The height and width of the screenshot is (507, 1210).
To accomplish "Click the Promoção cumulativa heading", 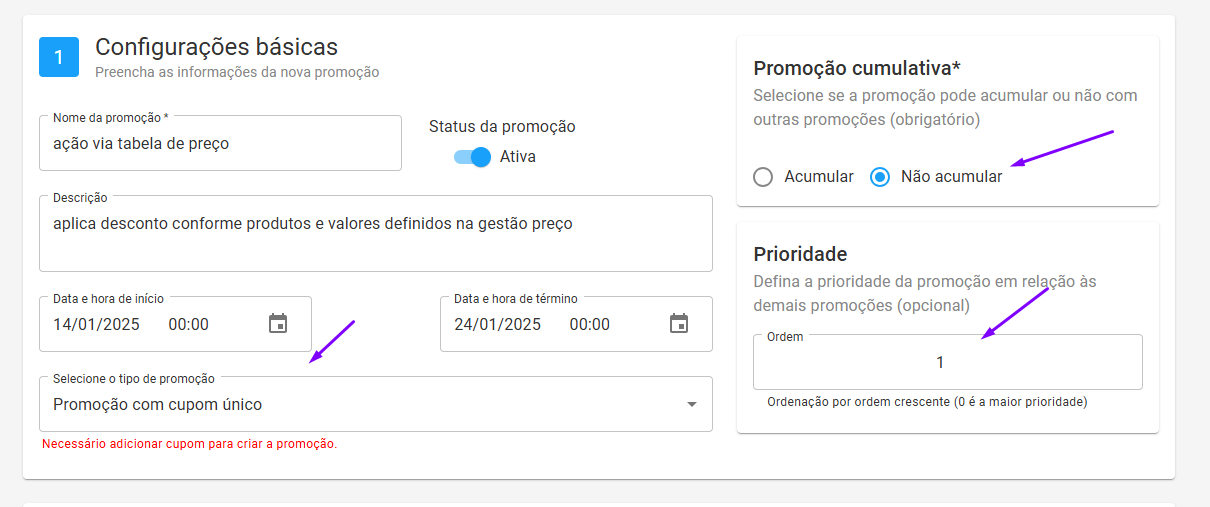I will (857, 68).
